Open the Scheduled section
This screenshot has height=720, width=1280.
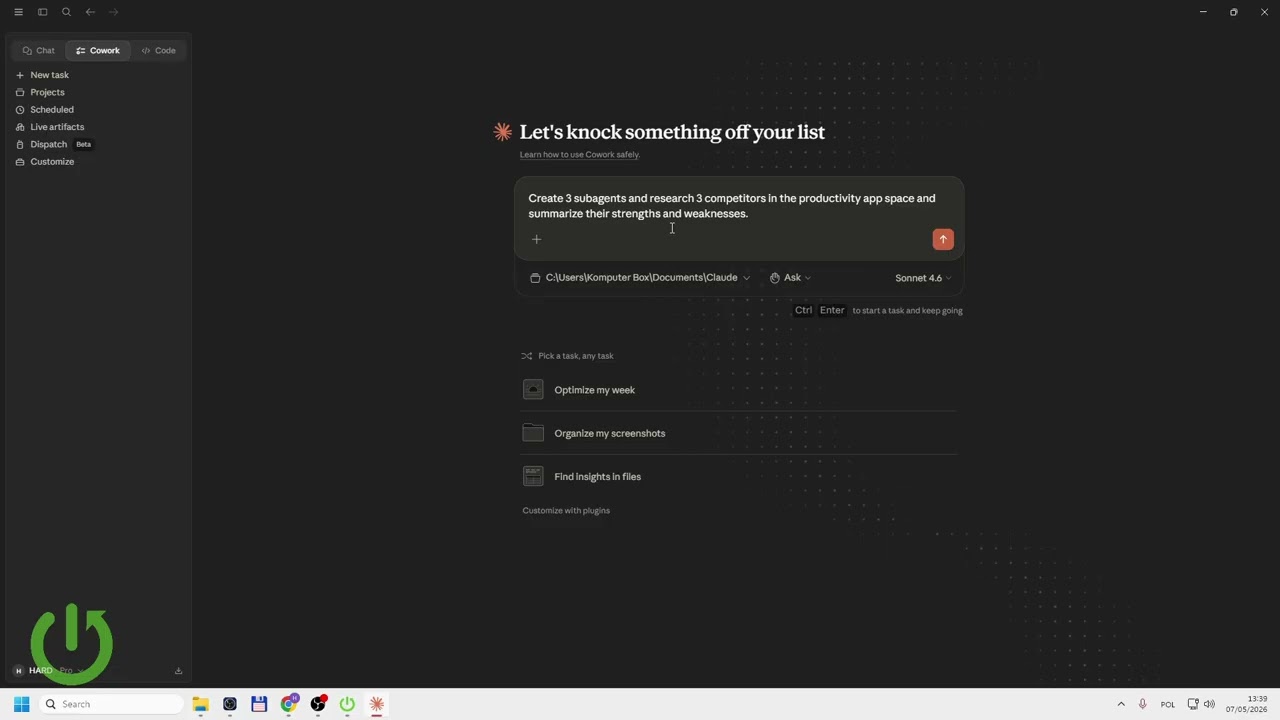point(99,110)
